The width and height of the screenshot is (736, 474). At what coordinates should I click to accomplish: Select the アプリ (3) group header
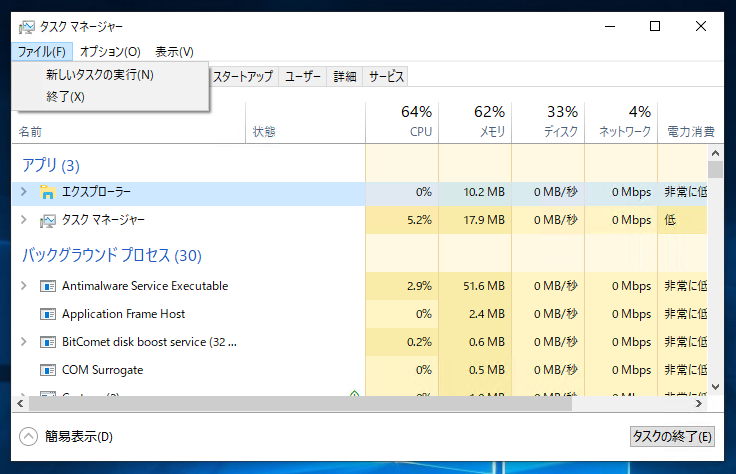(x=51, y=165)
